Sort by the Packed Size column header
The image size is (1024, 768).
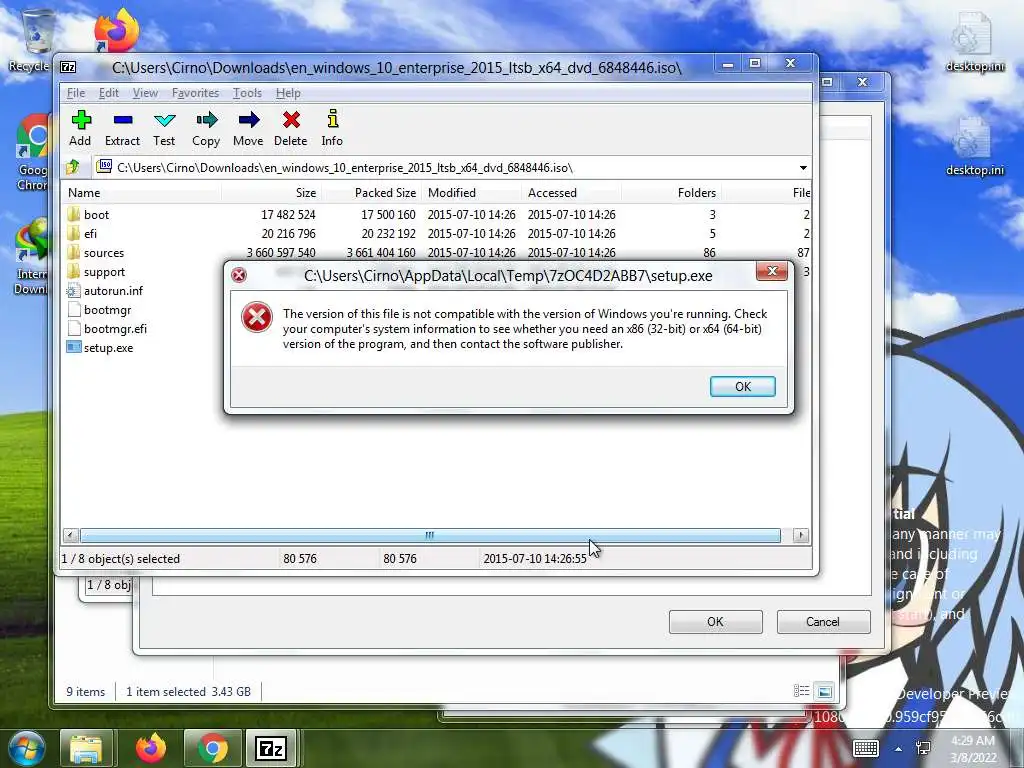click(x=371, y=193)
